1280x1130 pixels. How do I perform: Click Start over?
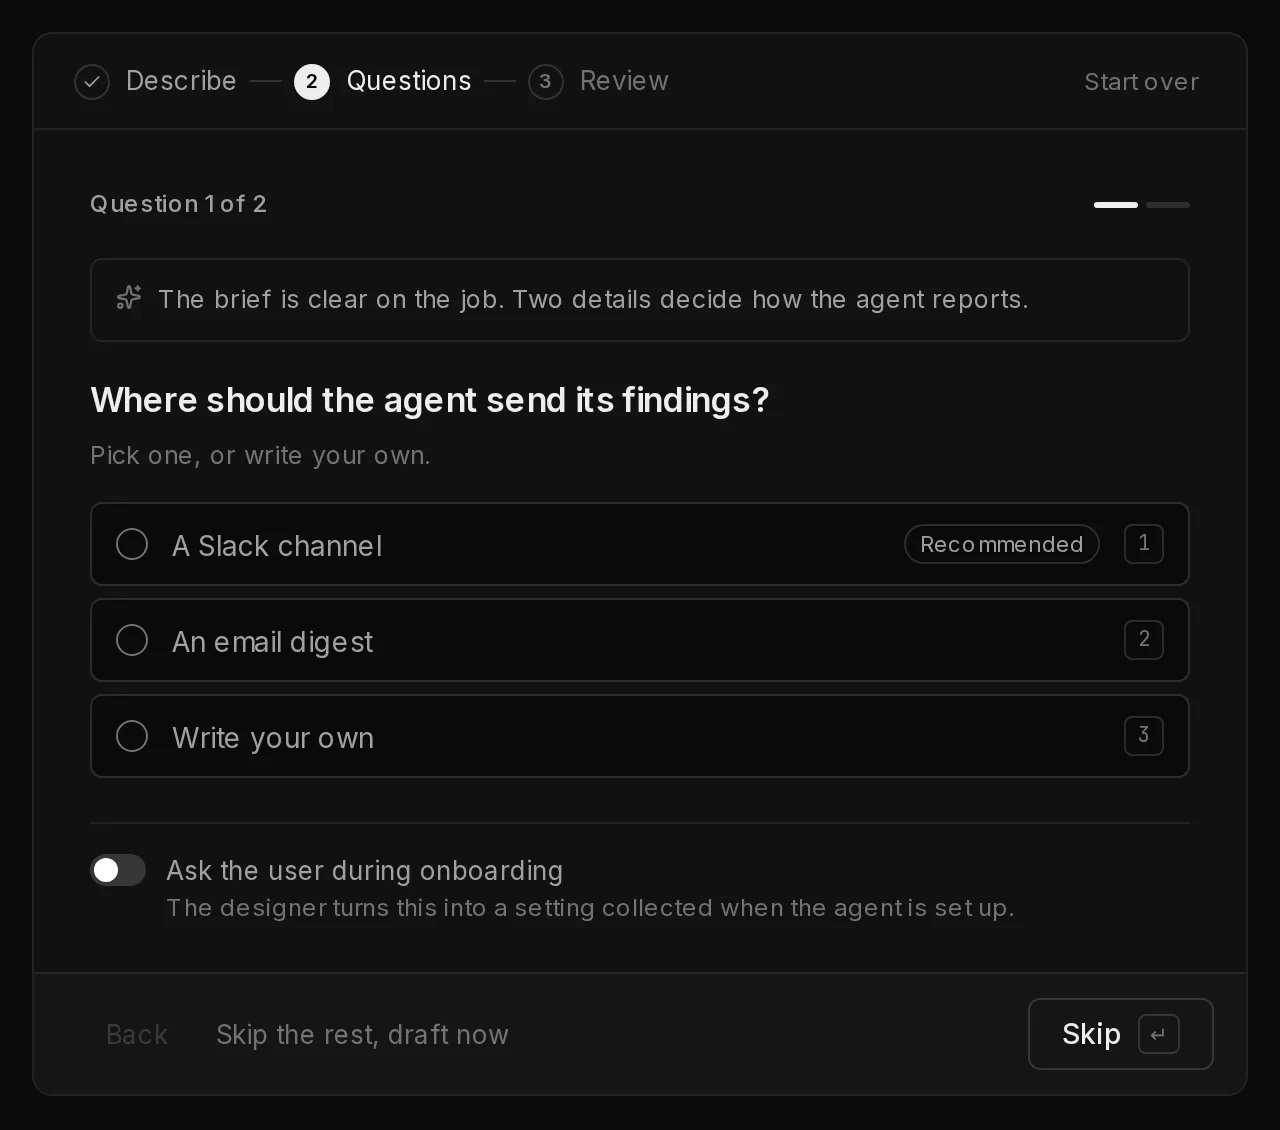(1142, 82)
